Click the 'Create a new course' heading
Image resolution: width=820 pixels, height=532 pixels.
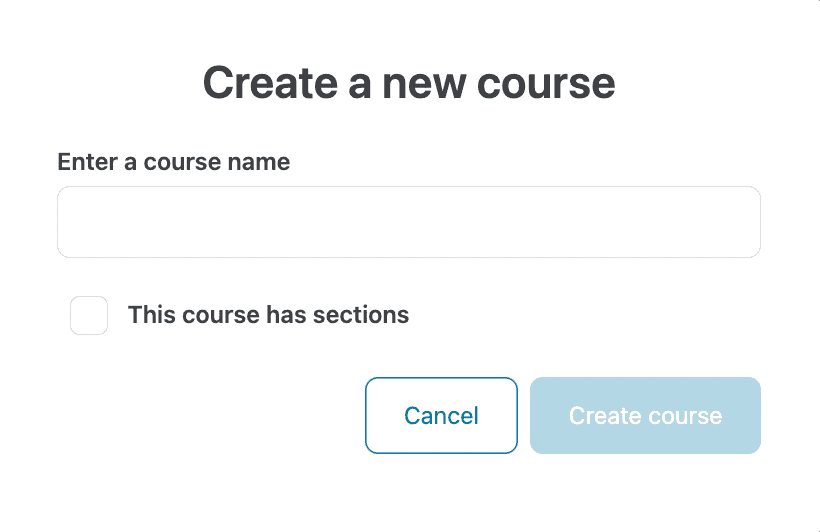[408, 83]
